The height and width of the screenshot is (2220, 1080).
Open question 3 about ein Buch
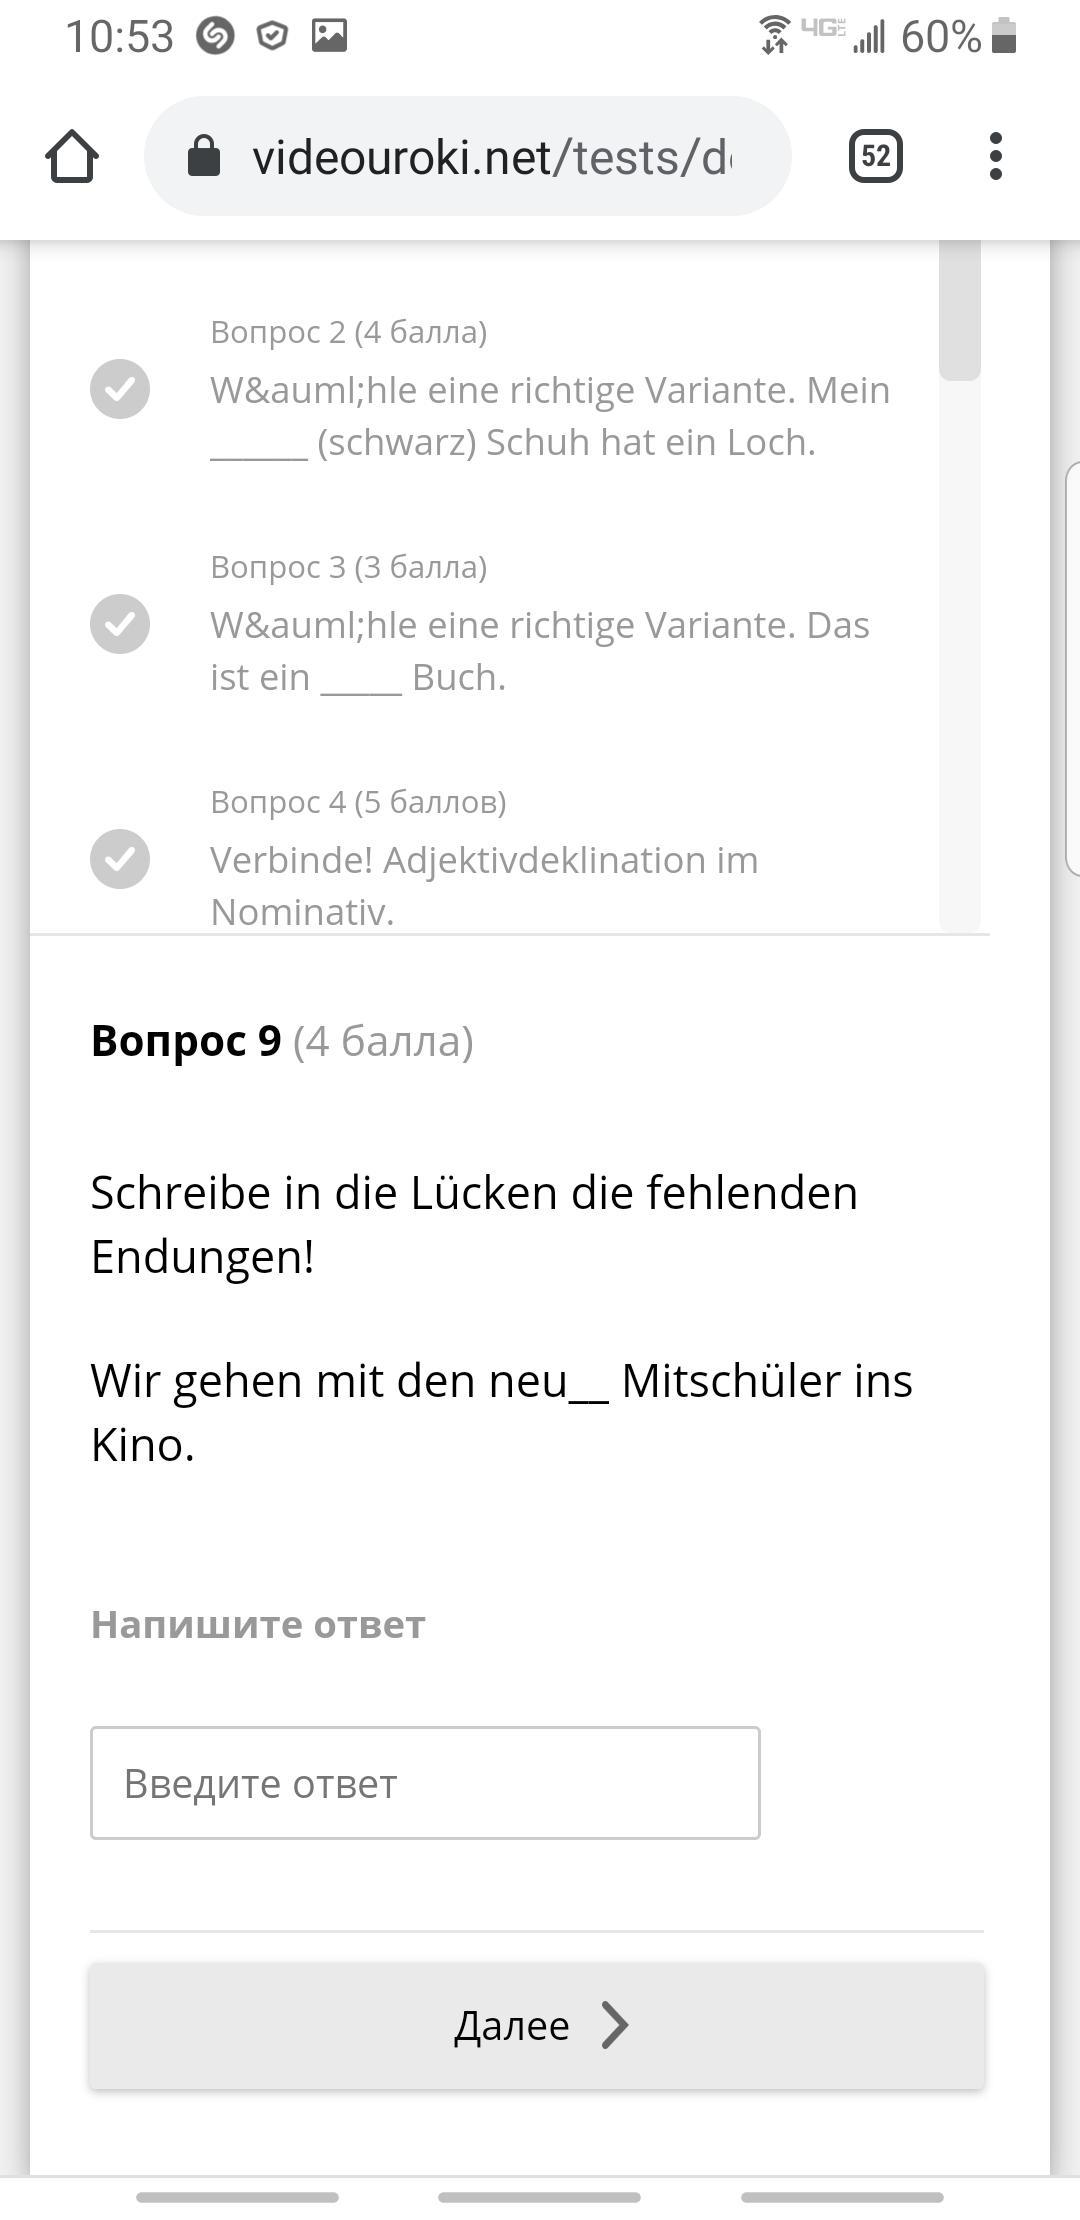click(539, 651)
